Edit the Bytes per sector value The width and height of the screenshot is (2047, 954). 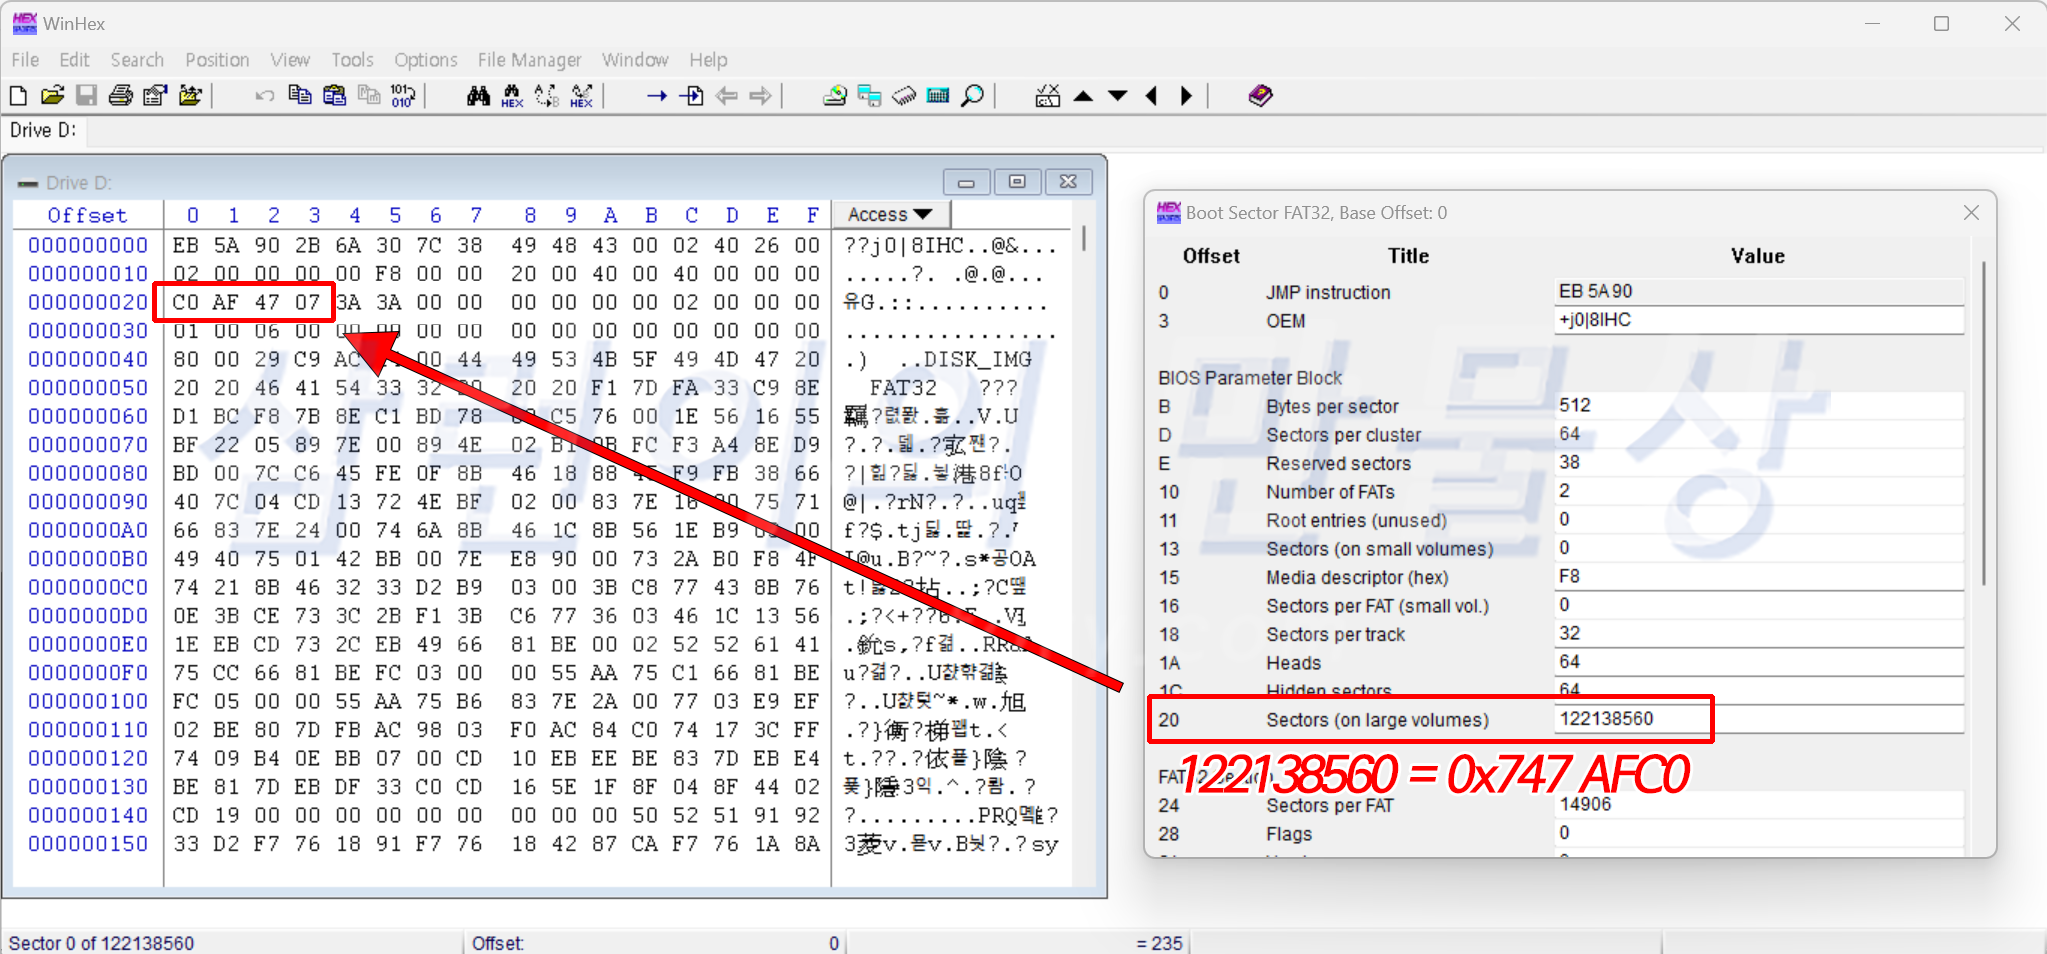click(x=1759, y=405)
